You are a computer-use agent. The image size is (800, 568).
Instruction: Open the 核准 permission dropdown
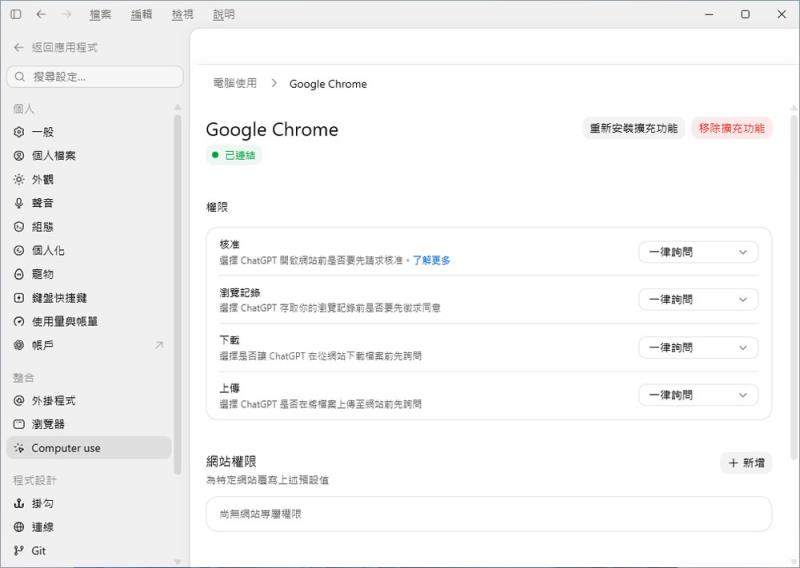[x=698, y=252]
